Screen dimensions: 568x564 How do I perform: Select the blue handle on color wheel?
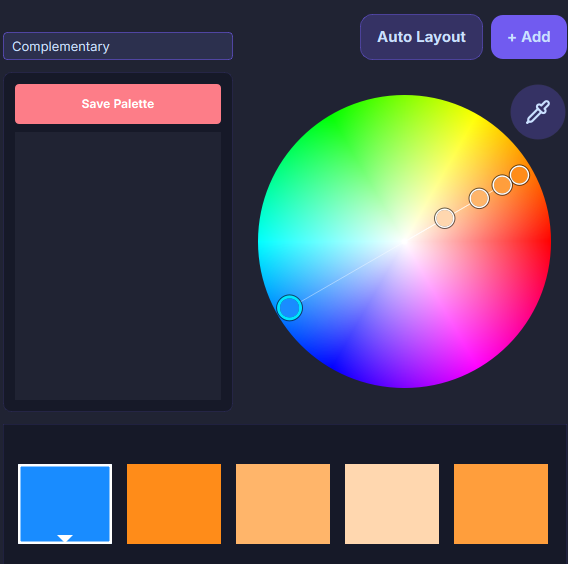[289, 308]
